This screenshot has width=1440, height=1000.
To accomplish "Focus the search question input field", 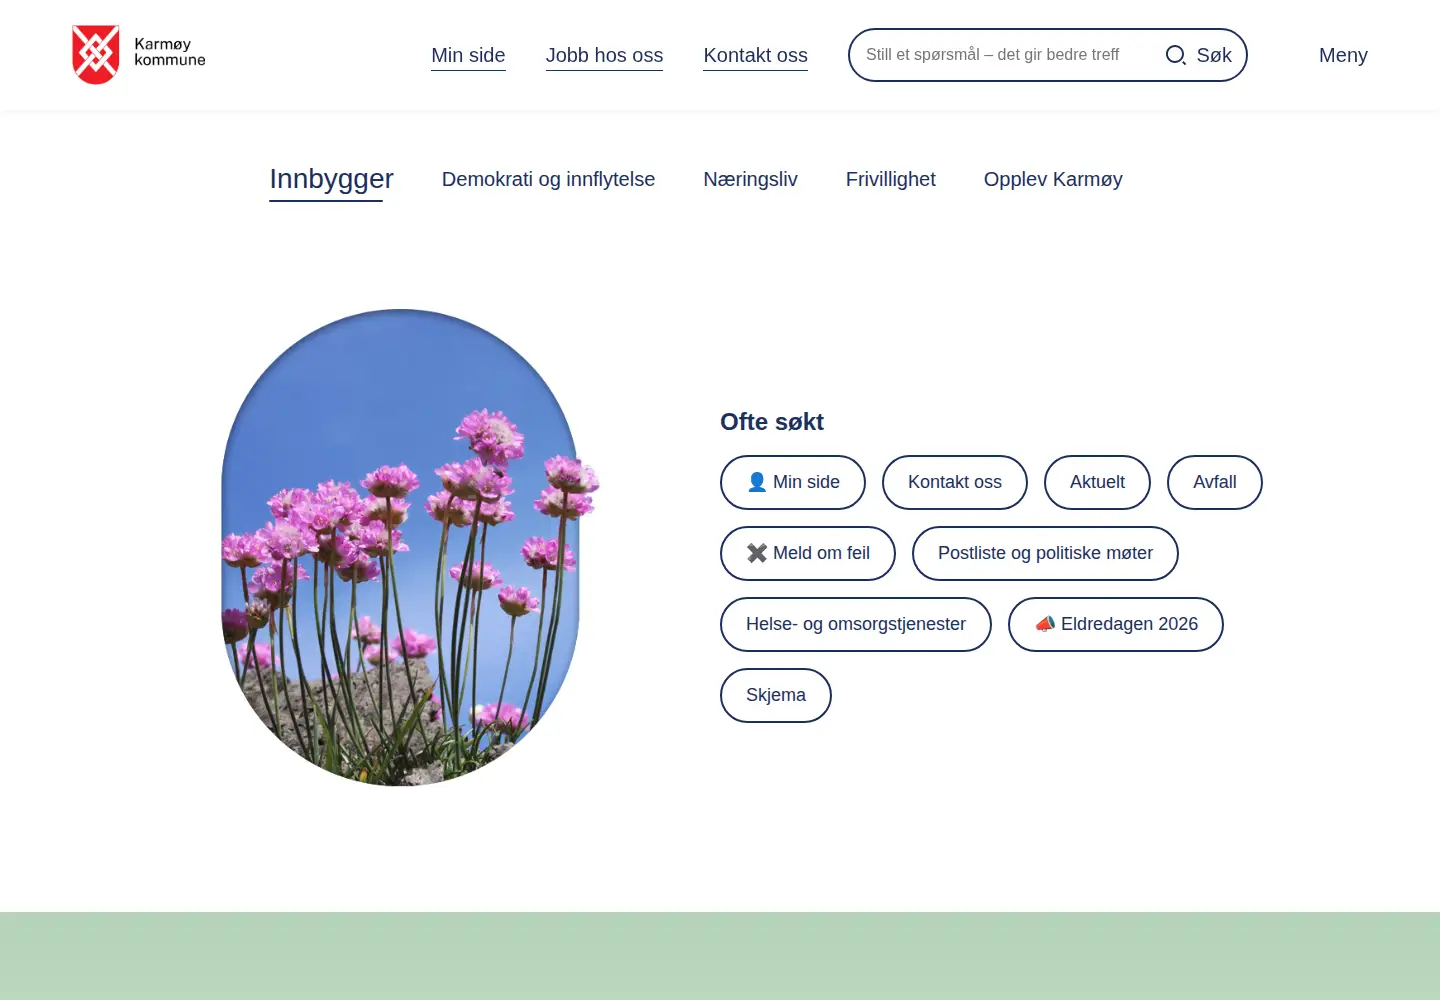I will click(1005, 55).
